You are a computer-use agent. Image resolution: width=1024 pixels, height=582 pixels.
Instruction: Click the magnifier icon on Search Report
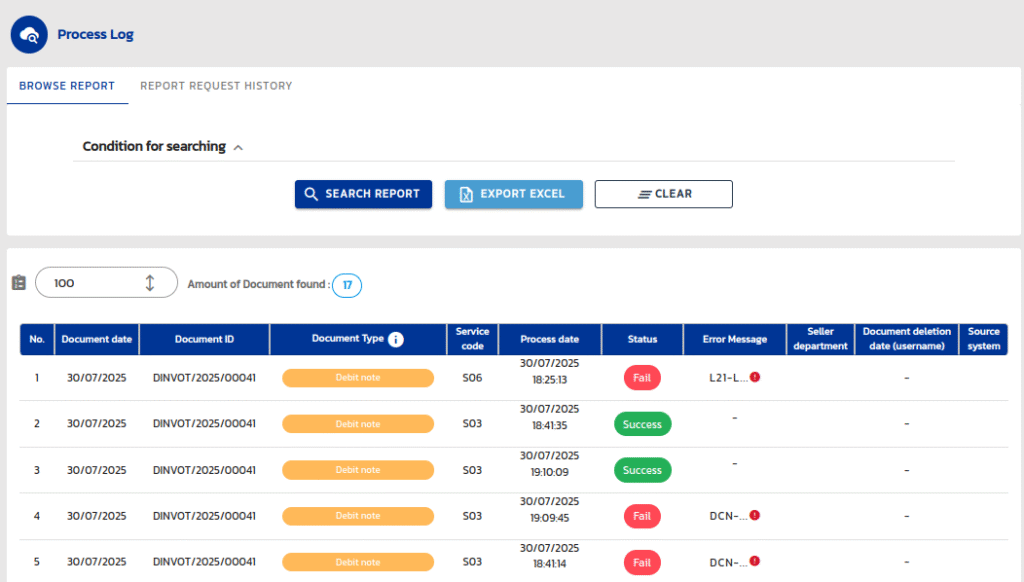coord(311,194)
